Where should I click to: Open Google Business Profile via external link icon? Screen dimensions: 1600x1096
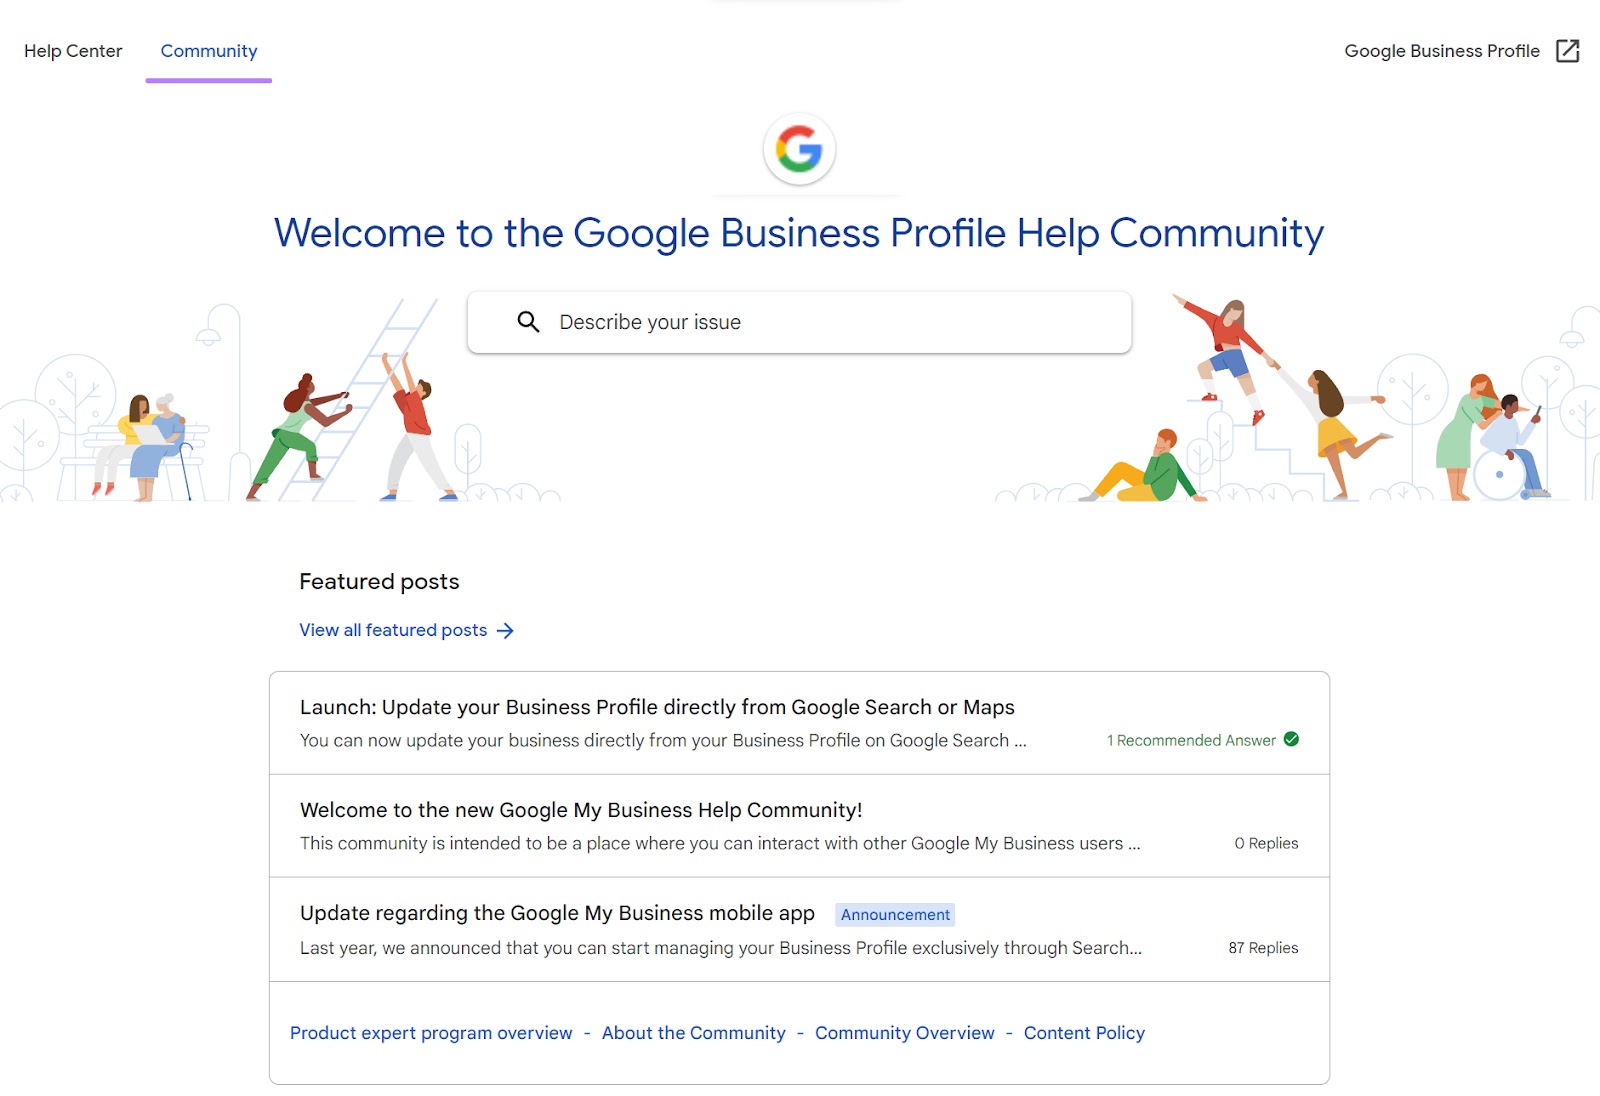(1565, 50)
